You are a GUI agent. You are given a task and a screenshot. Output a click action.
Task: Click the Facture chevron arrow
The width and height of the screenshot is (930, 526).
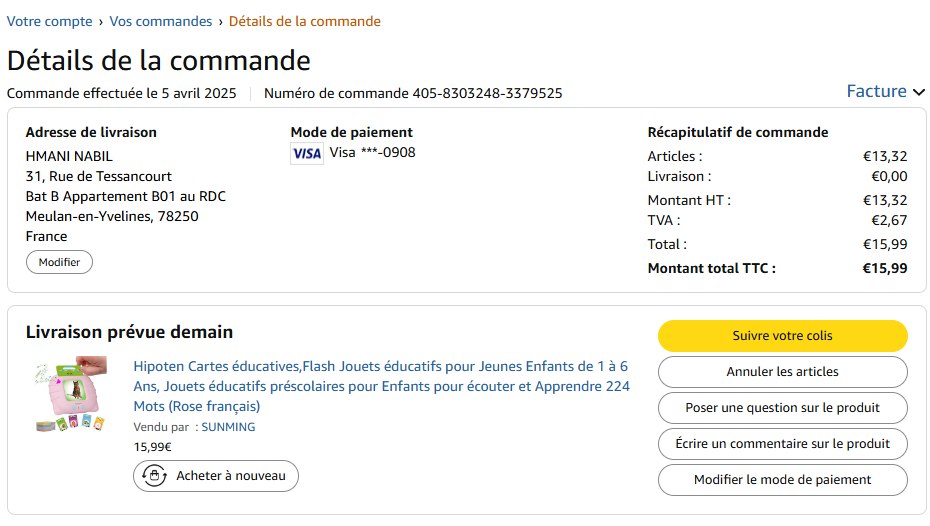tap(919, 92)
